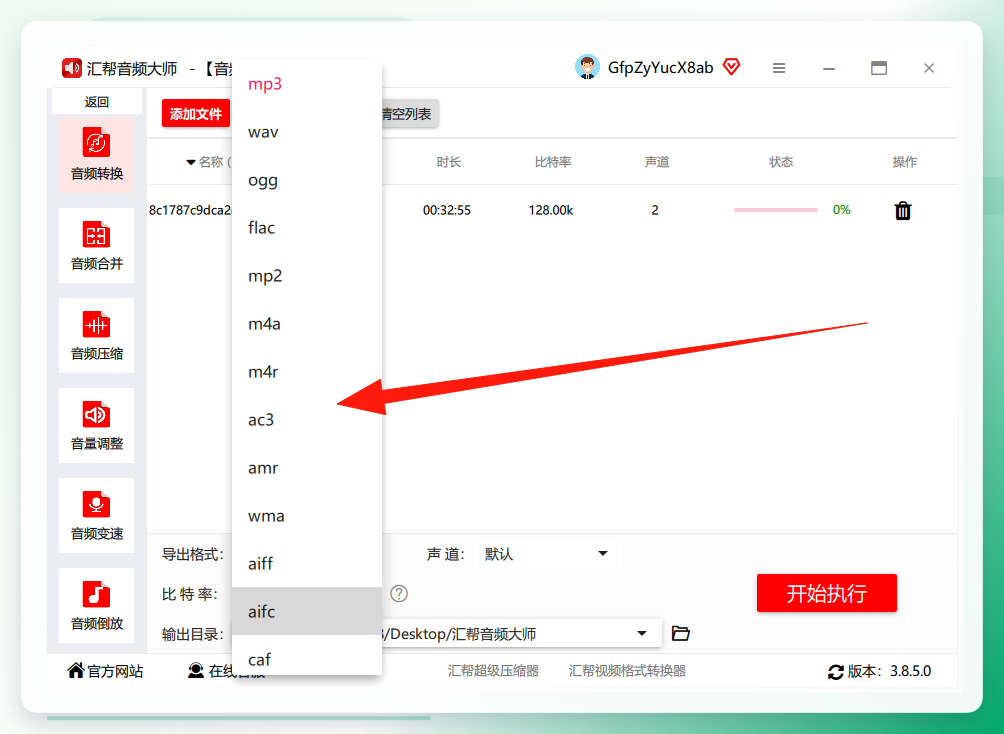The height and width of the screenshot is (734, 1004).
Task: Open the 音频变速 speed change tool
Action: point(96,515)
